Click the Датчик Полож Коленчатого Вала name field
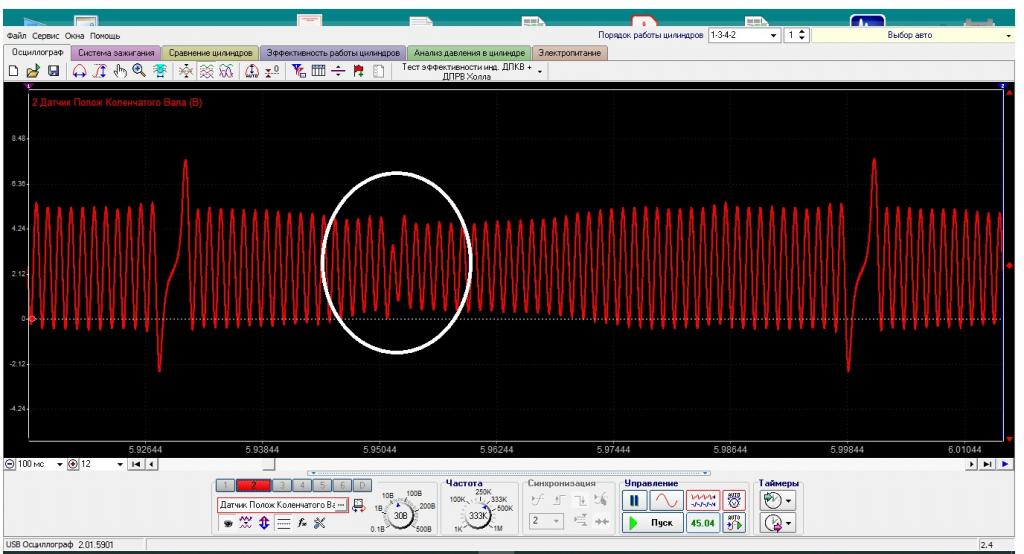This screenshot has height=554, width=1024. point(280,504)
